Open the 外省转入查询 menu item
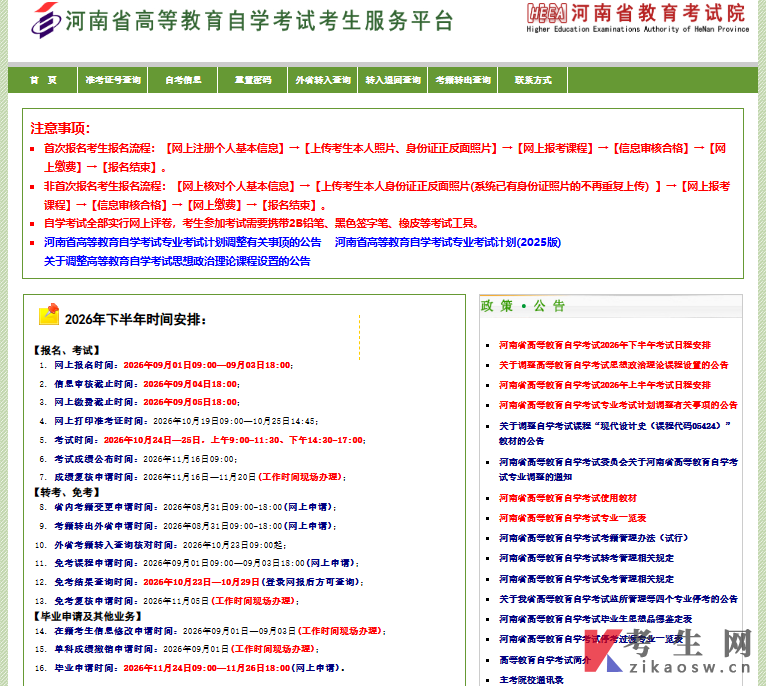The image size is (766, 686). pyautogui.click(x=322, y=80)
